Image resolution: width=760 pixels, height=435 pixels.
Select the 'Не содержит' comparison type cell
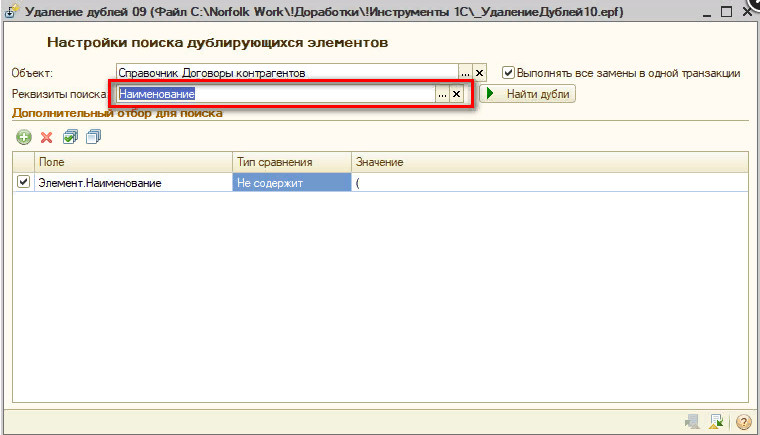tap(291, 183)
